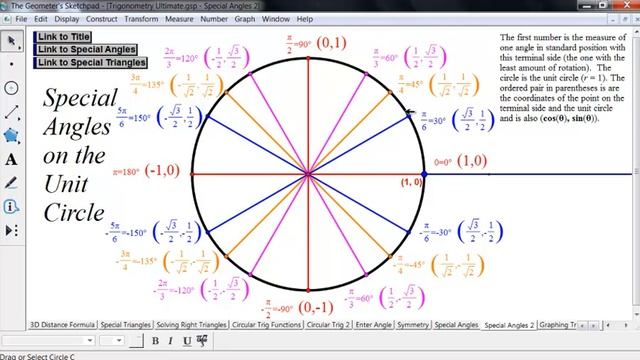This screenshot has width=640, height=360.
Task: Select the Text tool labeled A
Action: click(11, 160)
